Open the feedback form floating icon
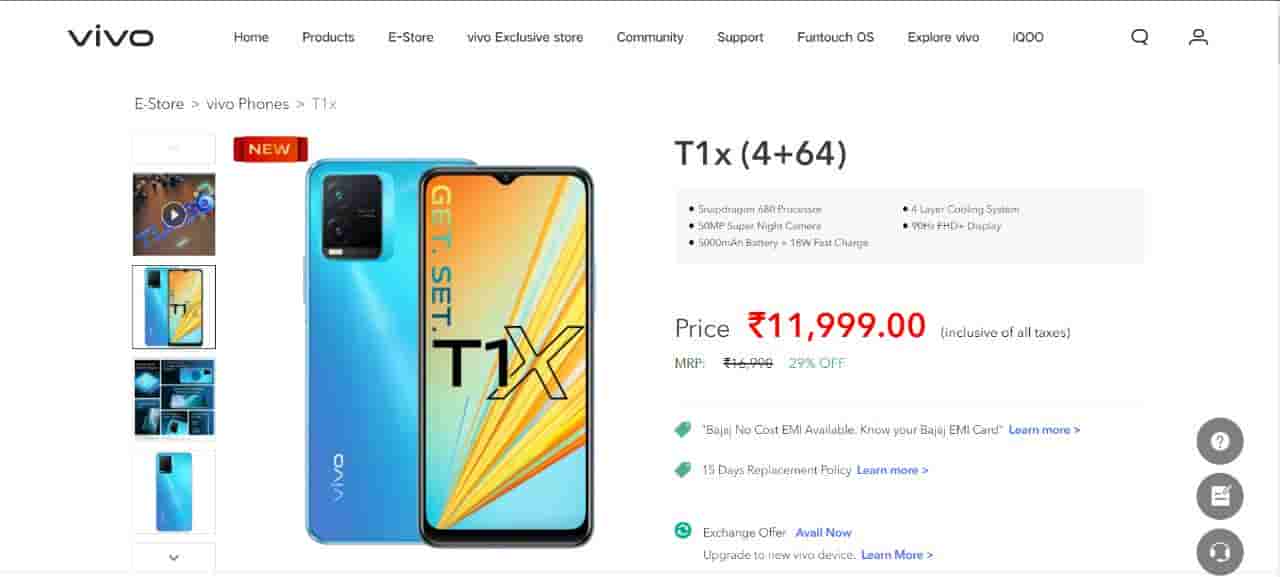This screenshot has height=577, width=1280. click(x=1220, y=496)
